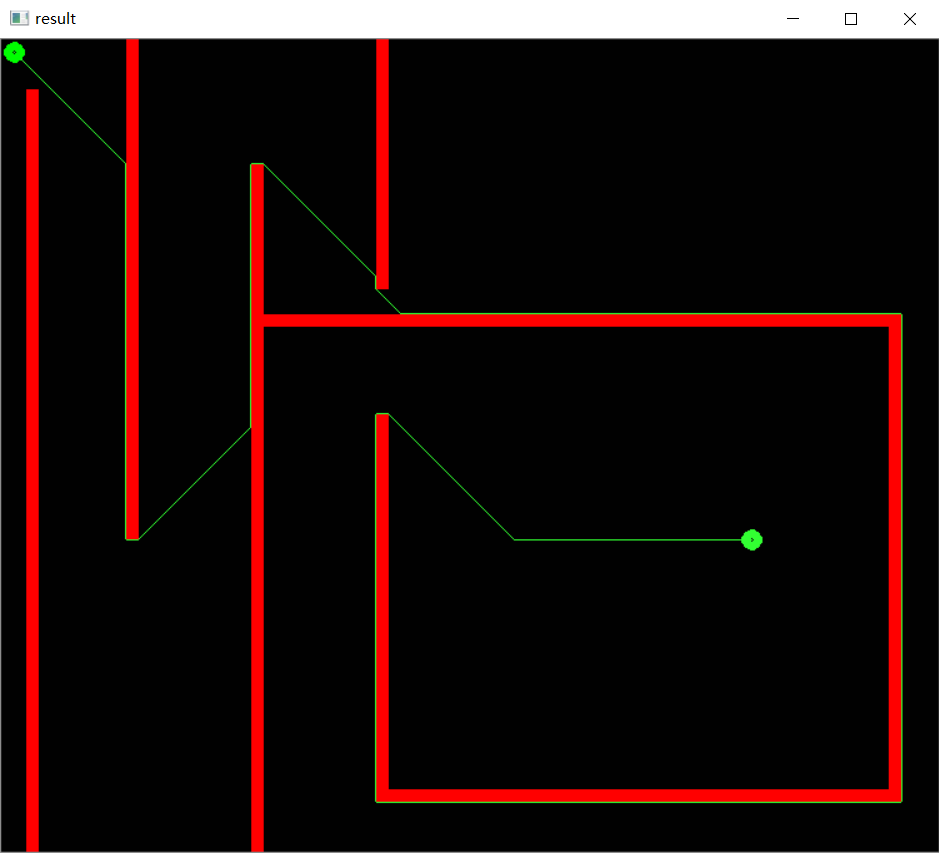
Task: Click the long horizontal red wall
Action: (600, 320)
